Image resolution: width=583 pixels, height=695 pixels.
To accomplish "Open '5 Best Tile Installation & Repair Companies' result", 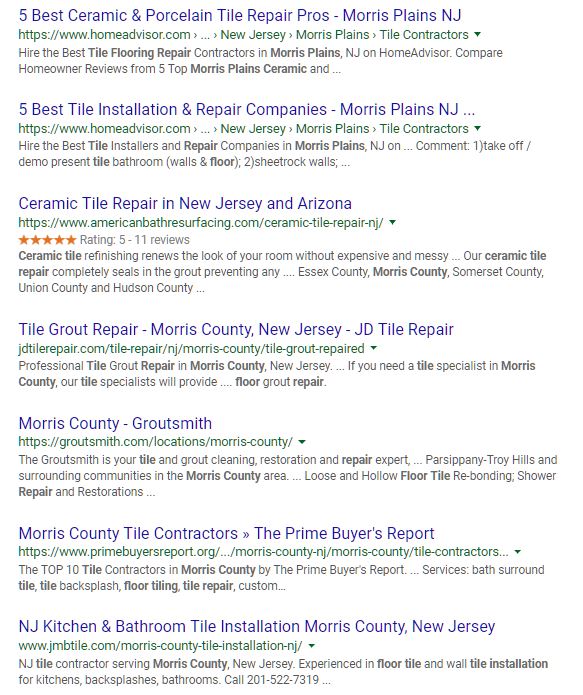I will click(x=247, y=109).
